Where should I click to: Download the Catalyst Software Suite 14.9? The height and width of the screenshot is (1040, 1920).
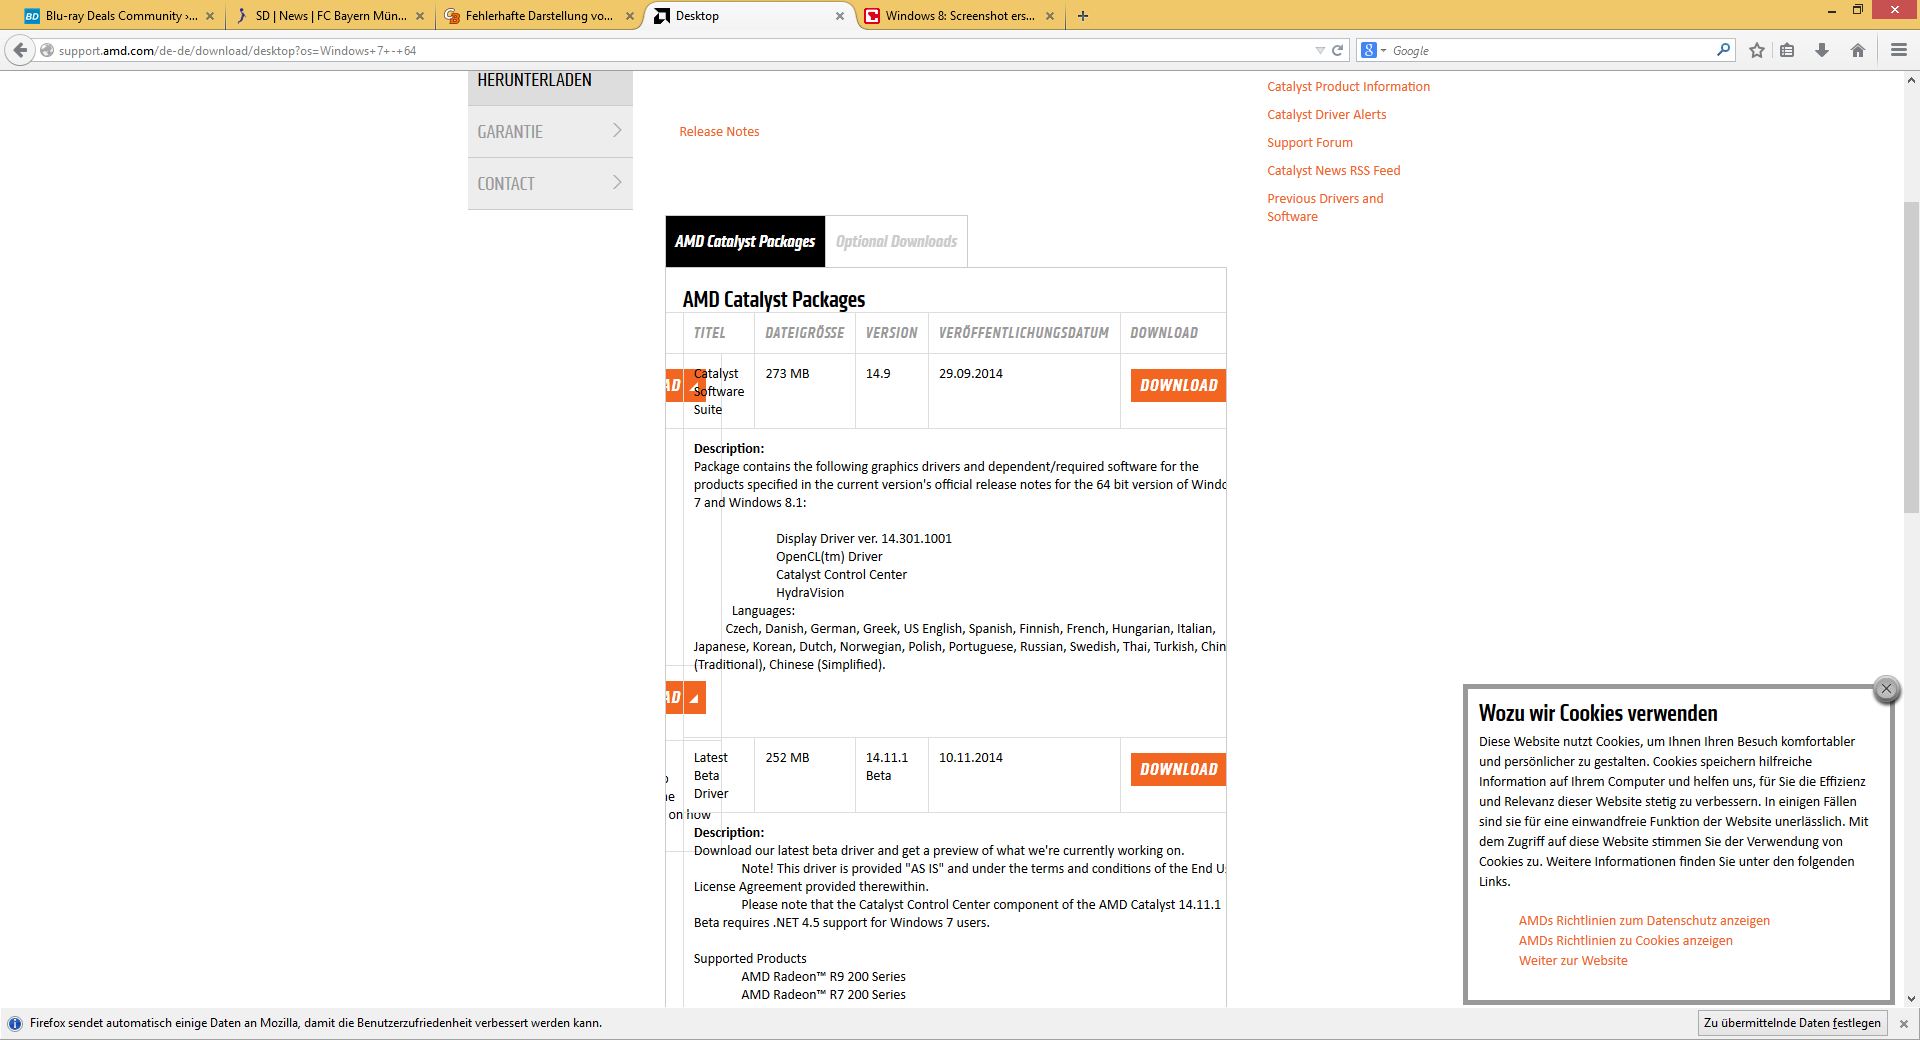point(1178,385)
